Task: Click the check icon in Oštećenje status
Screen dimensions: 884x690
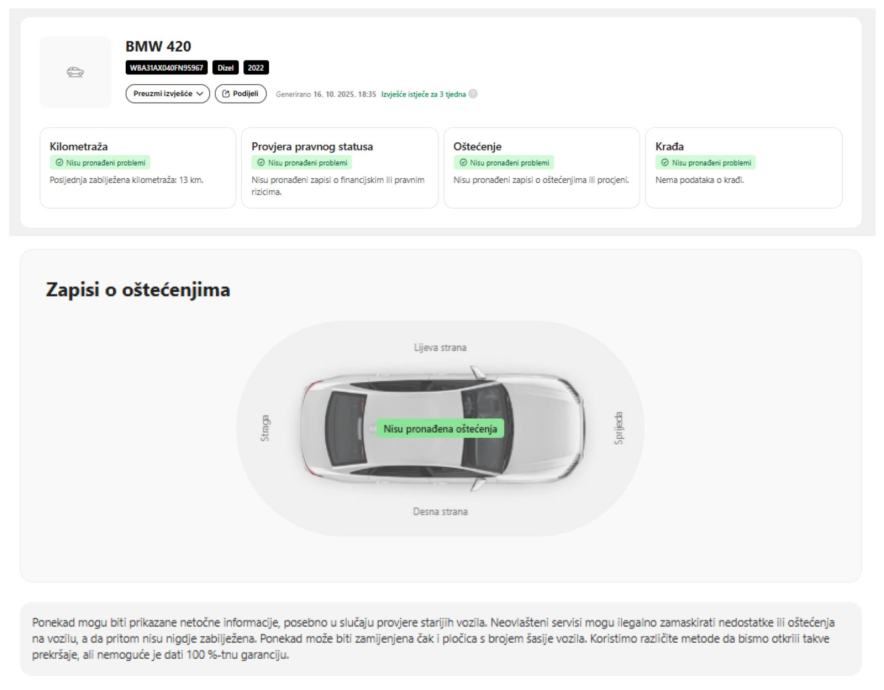Action: 463,163
